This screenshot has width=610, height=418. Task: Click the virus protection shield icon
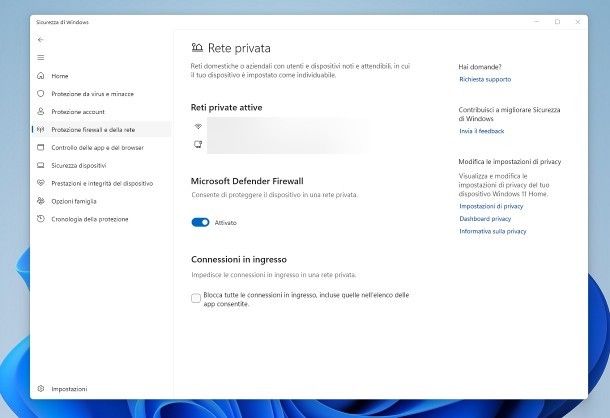(40, 93)
